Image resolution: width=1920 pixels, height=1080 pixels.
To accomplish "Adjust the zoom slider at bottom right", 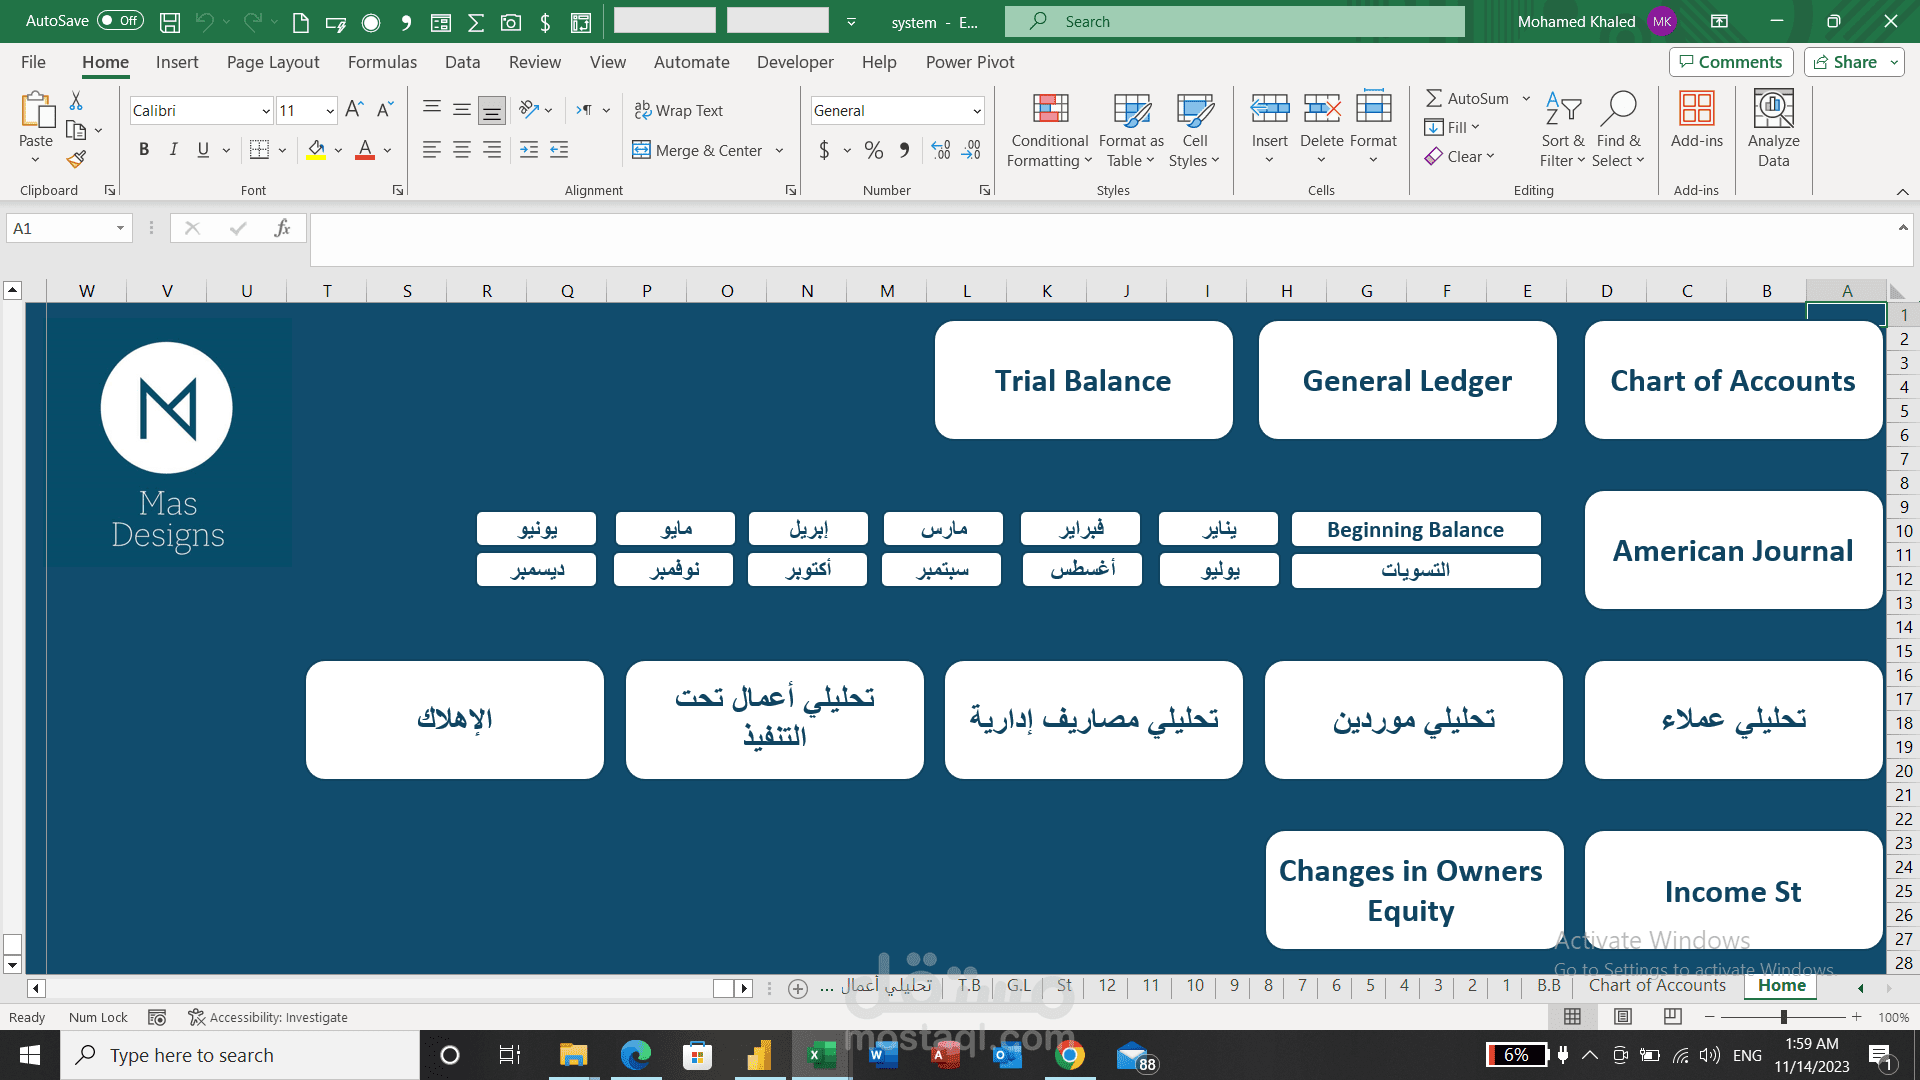I will 1785,1017.
